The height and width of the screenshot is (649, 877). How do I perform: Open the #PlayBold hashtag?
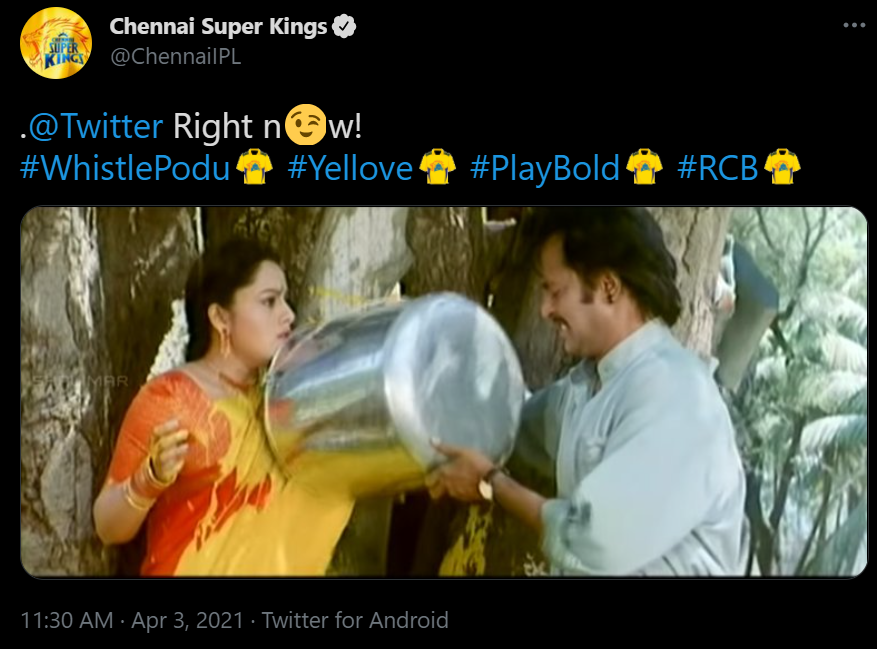click(545, 167)
